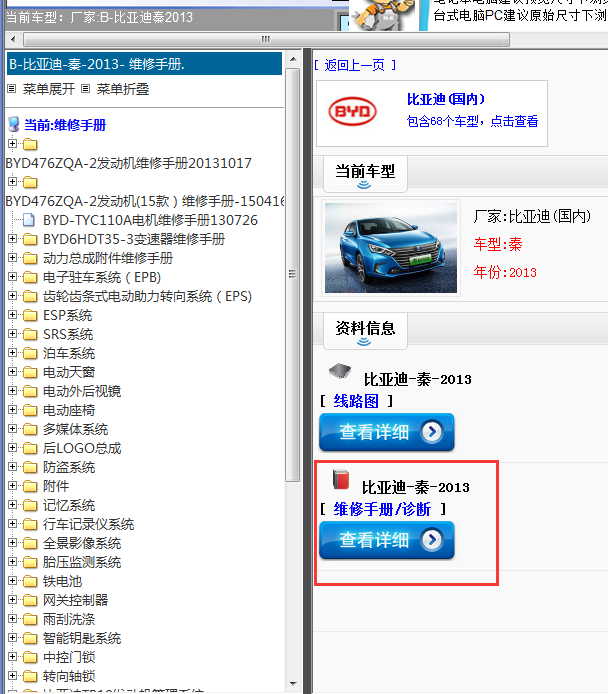Click 菜单展开 to expand all menus
The width and height of the screenshot is (608, 694).
pos(49,89)
